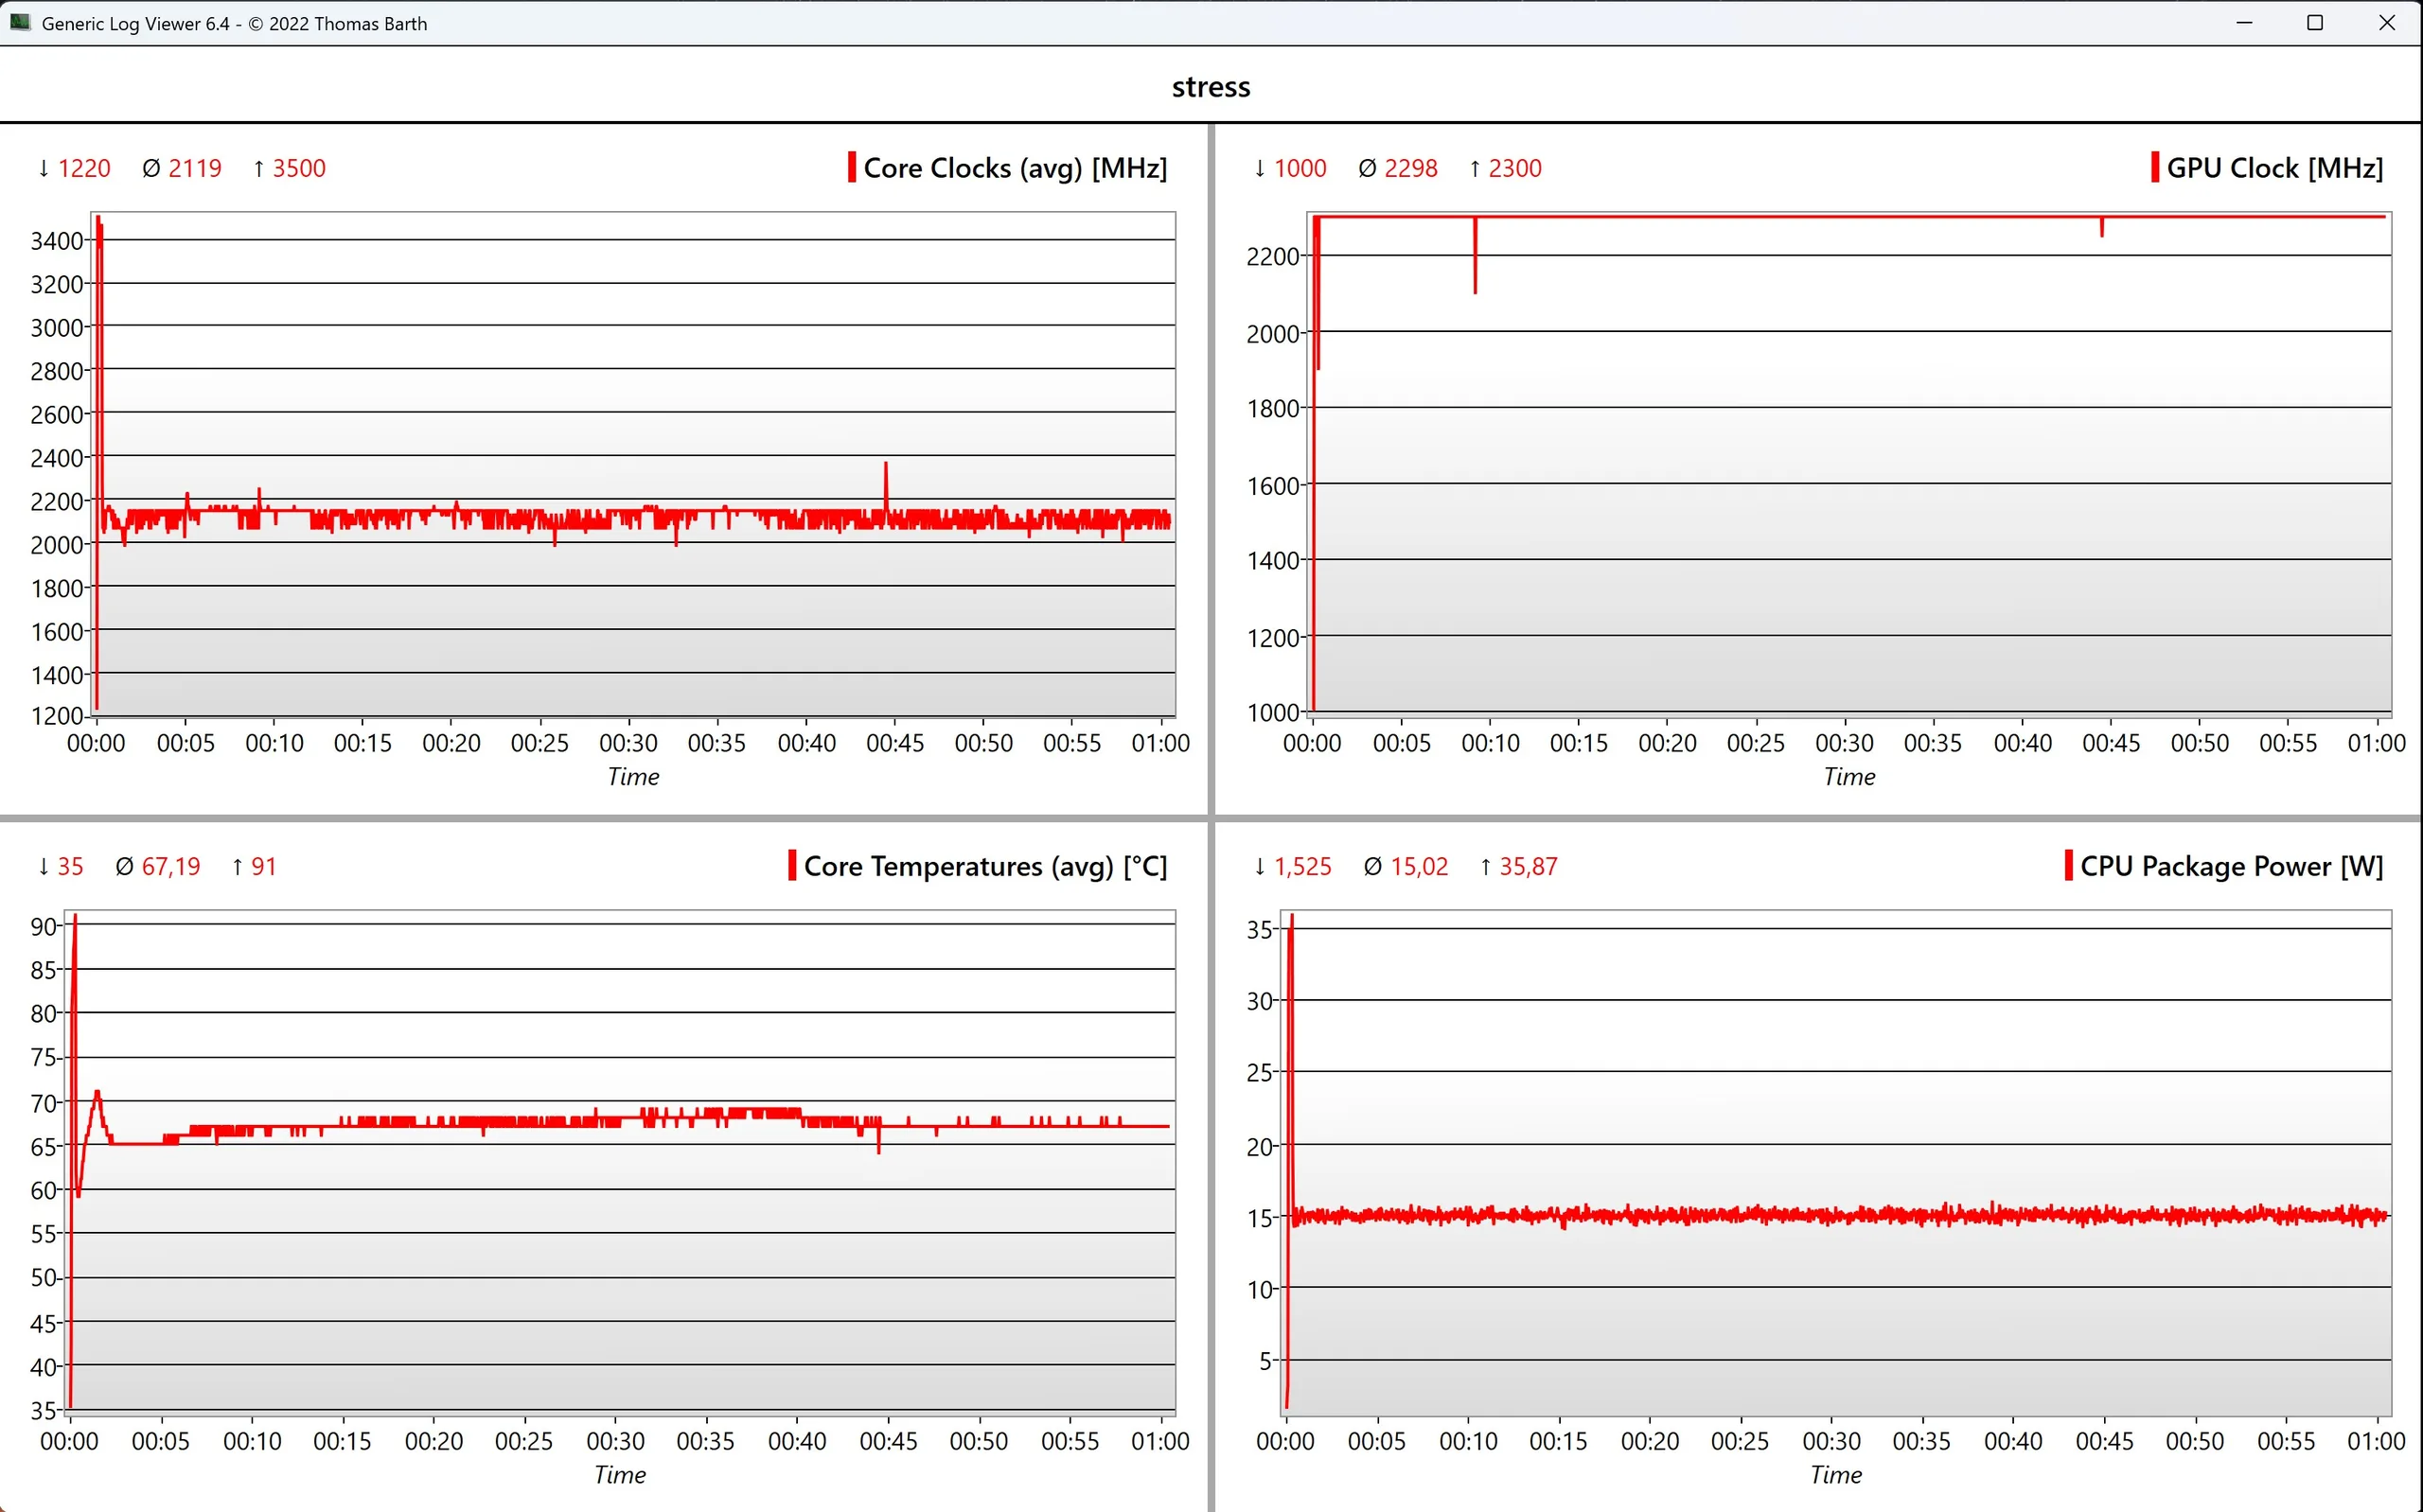This screenshot has width=2423, height=1512.
Task: Click the Core Clocks average value 2119
Action: pos(195,168)
